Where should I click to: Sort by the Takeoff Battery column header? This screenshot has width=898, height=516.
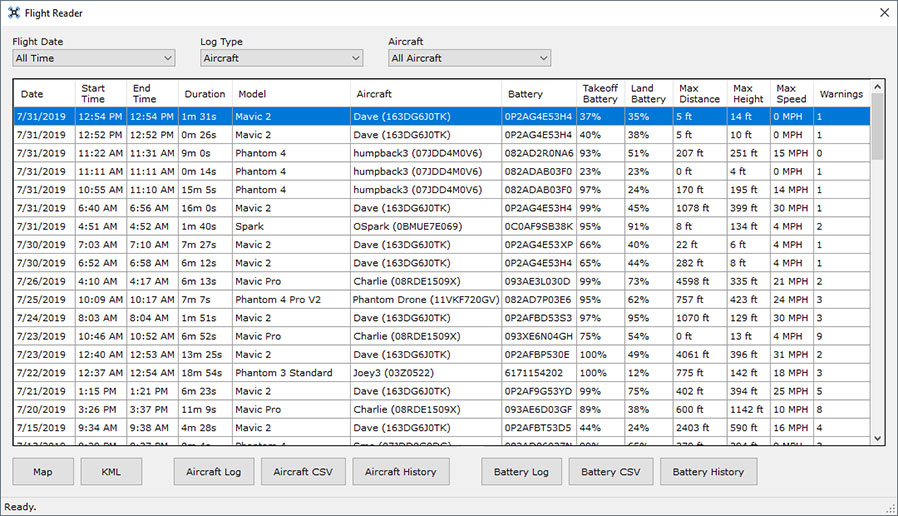[x=600, y=94]
